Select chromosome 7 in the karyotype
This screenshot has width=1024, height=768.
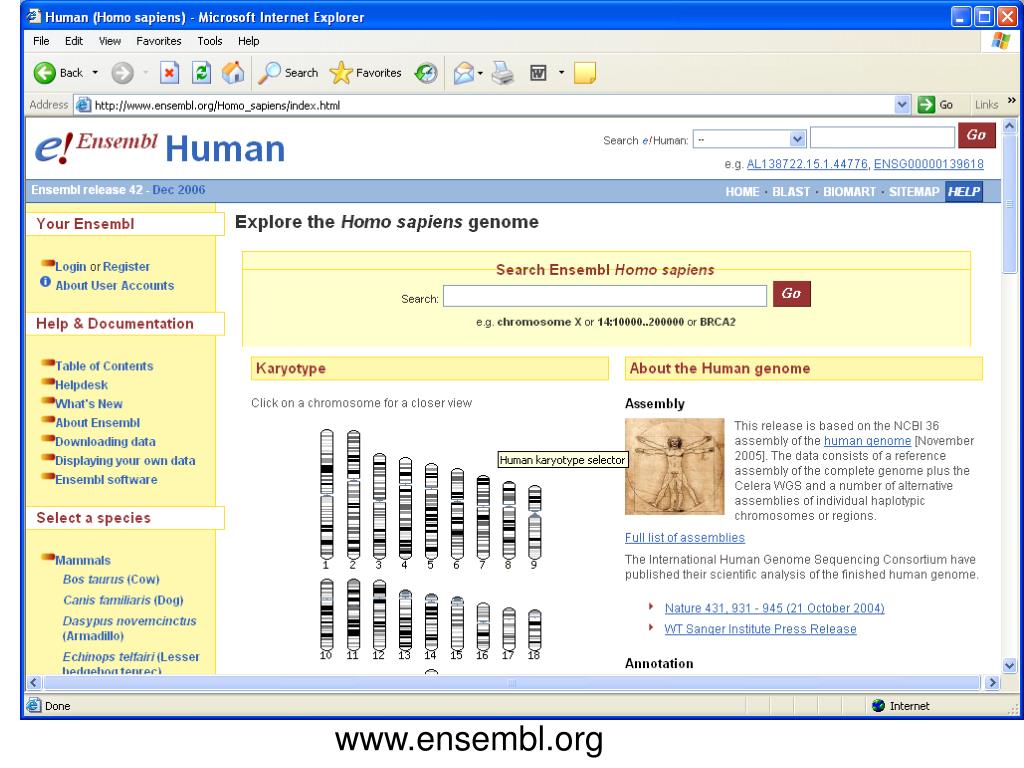pyautogui.click(x=483, y=517)
